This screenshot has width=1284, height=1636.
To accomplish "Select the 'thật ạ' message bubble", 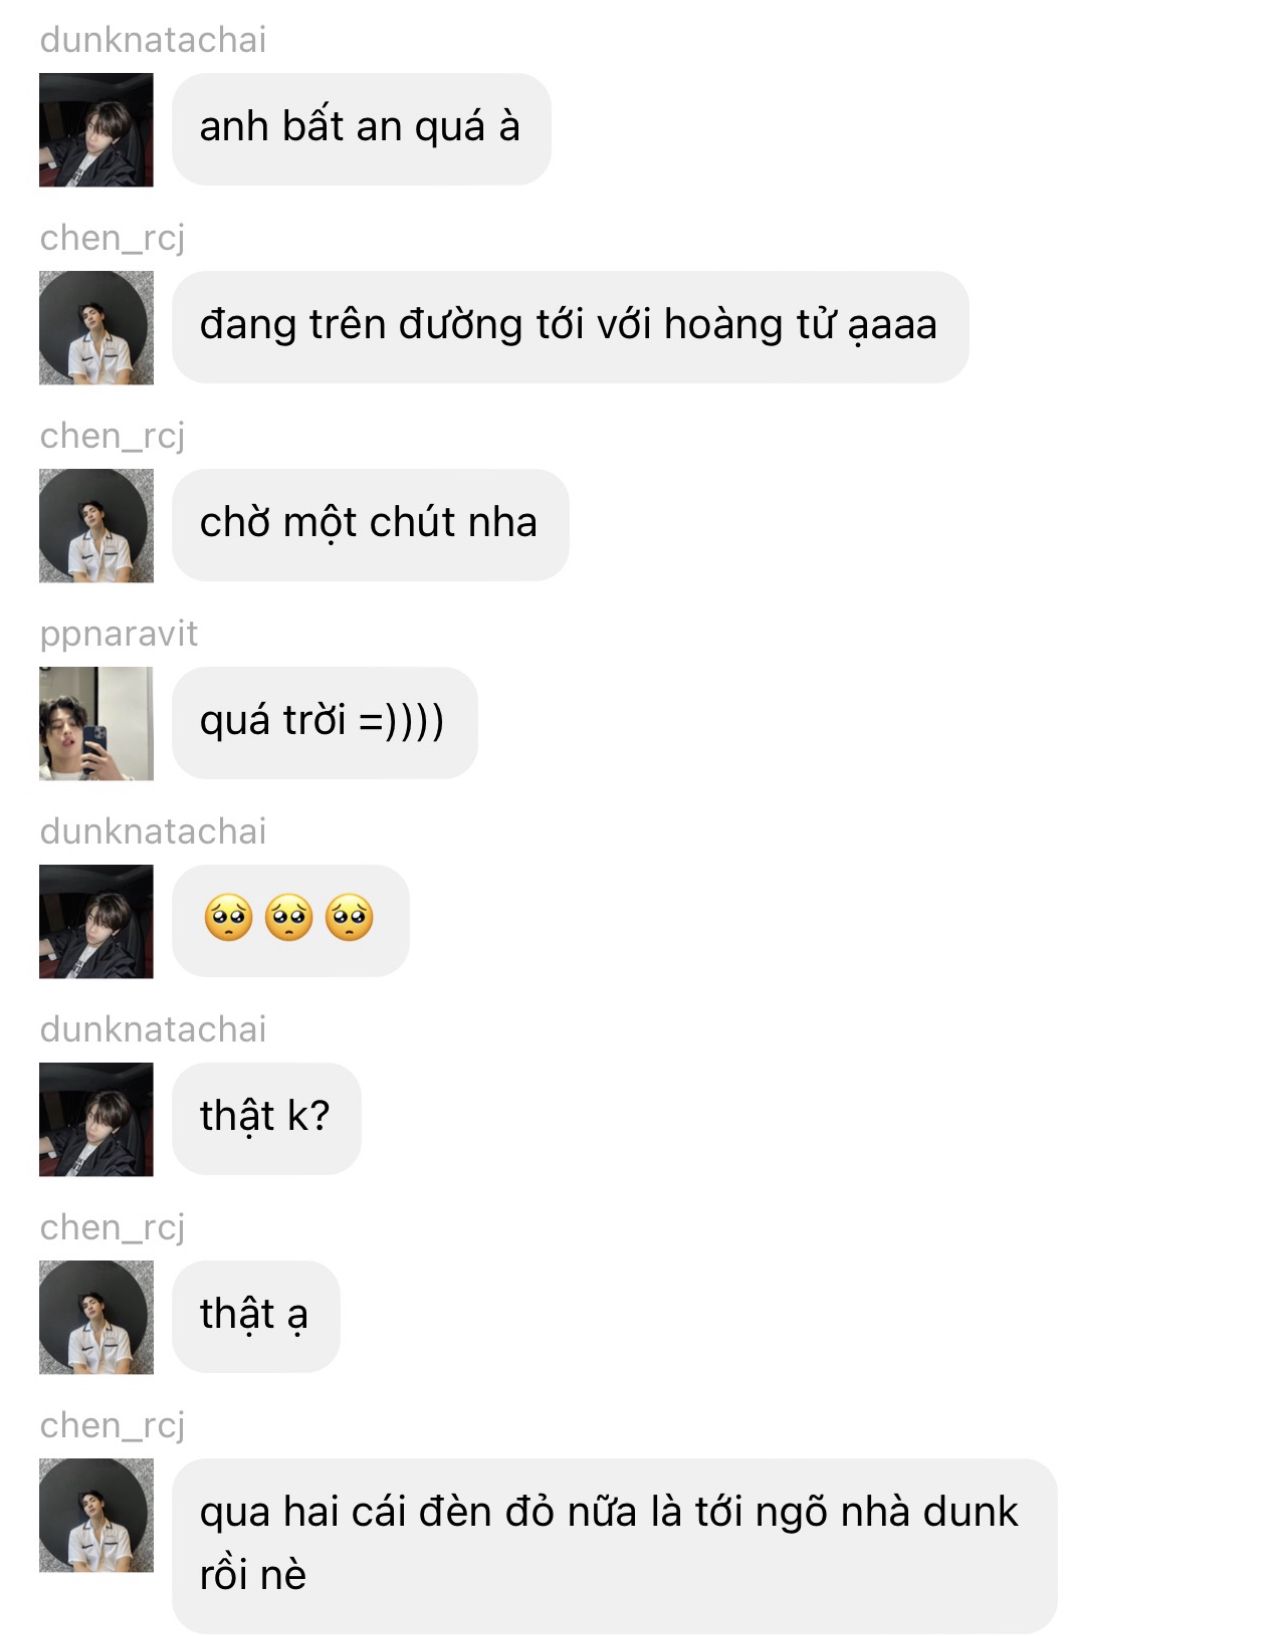I will 256,1317.
